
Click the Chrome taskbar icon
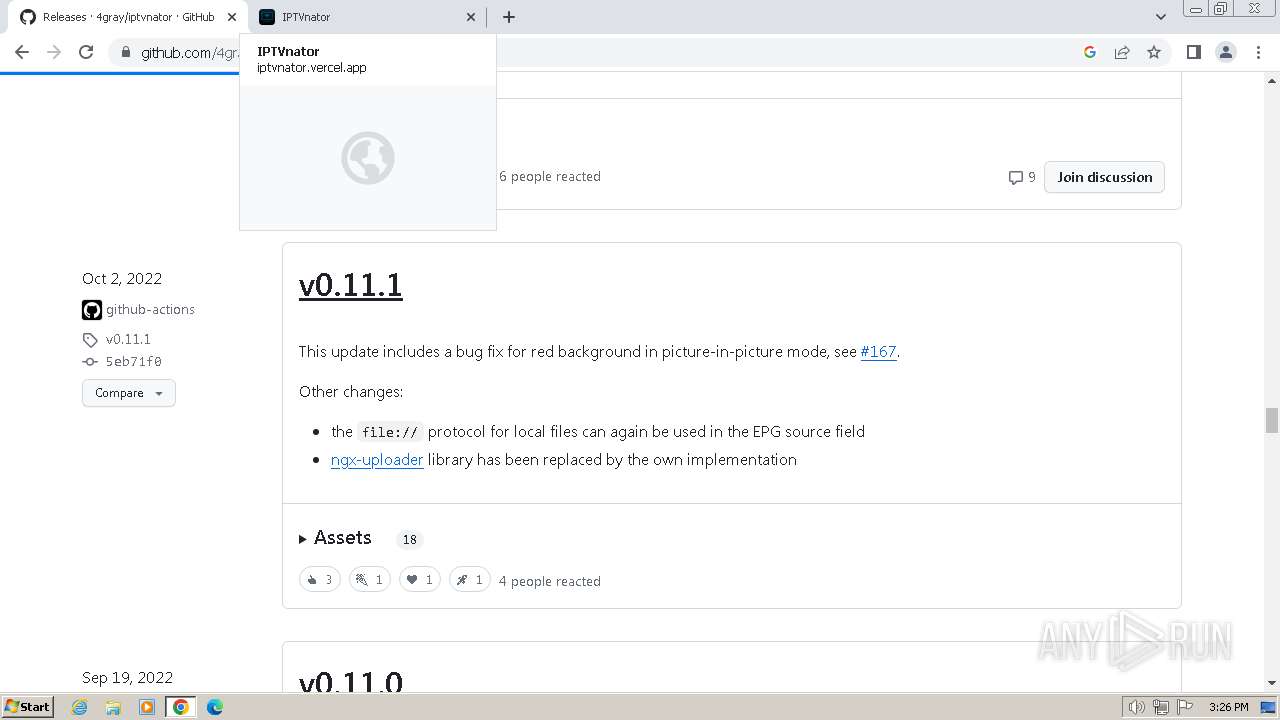pos(181,707)
